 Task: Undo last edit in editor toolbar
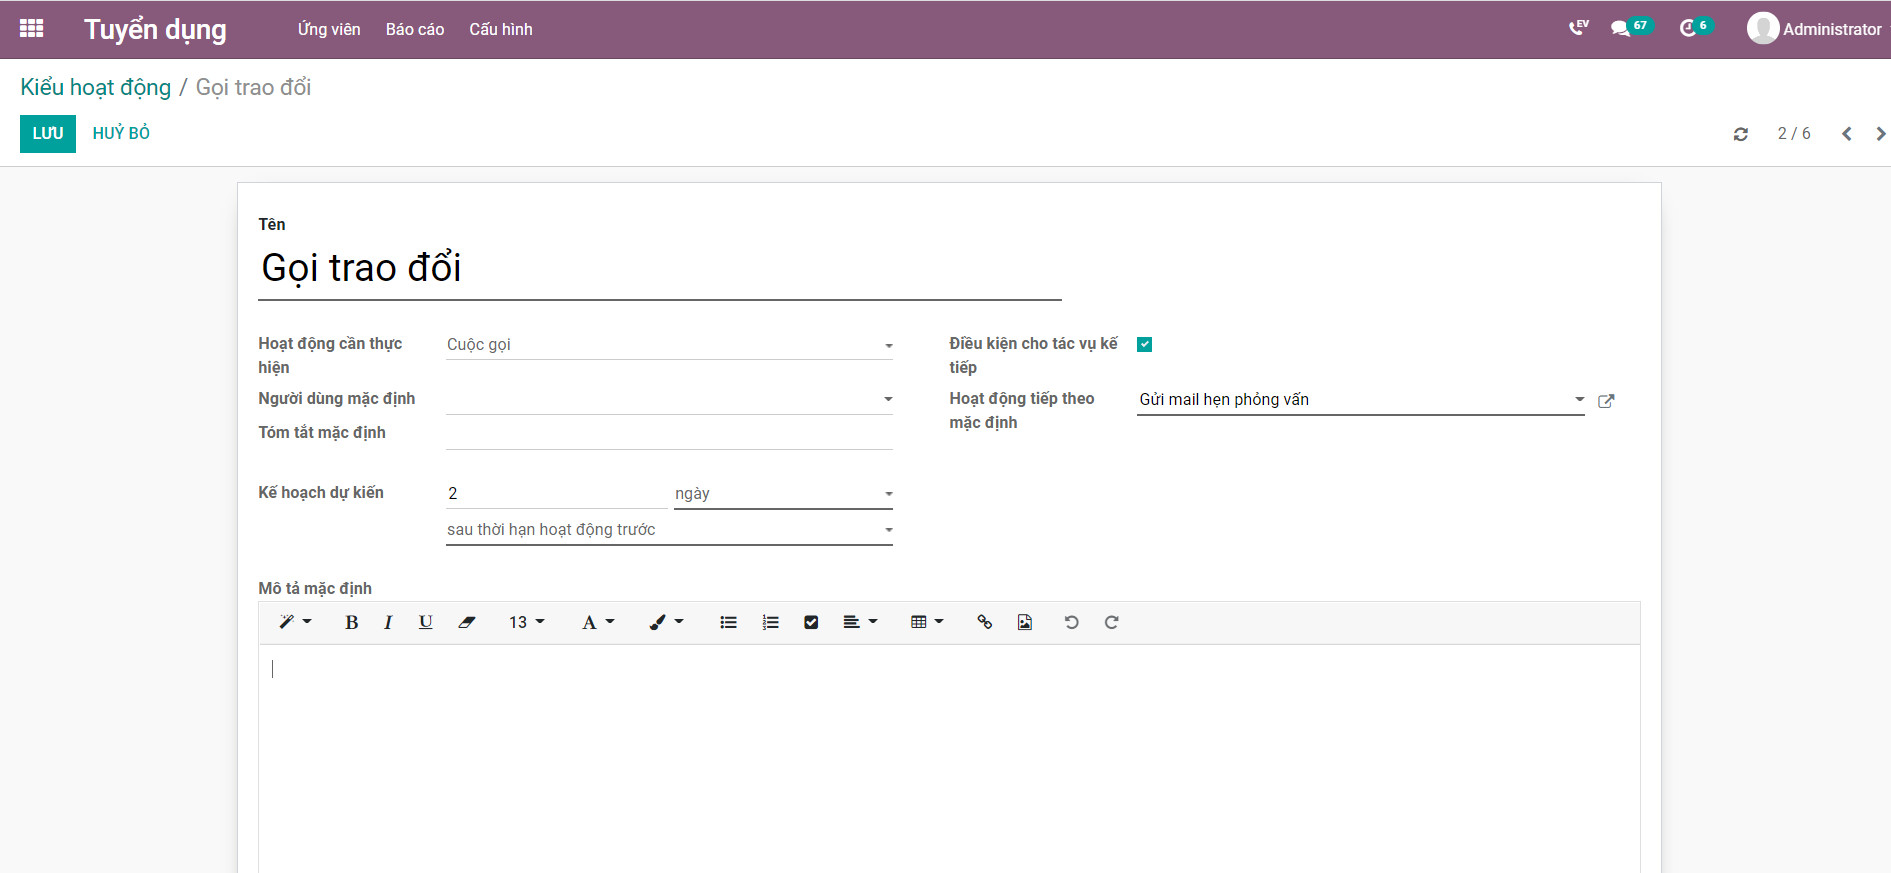tap(1071, 622)
